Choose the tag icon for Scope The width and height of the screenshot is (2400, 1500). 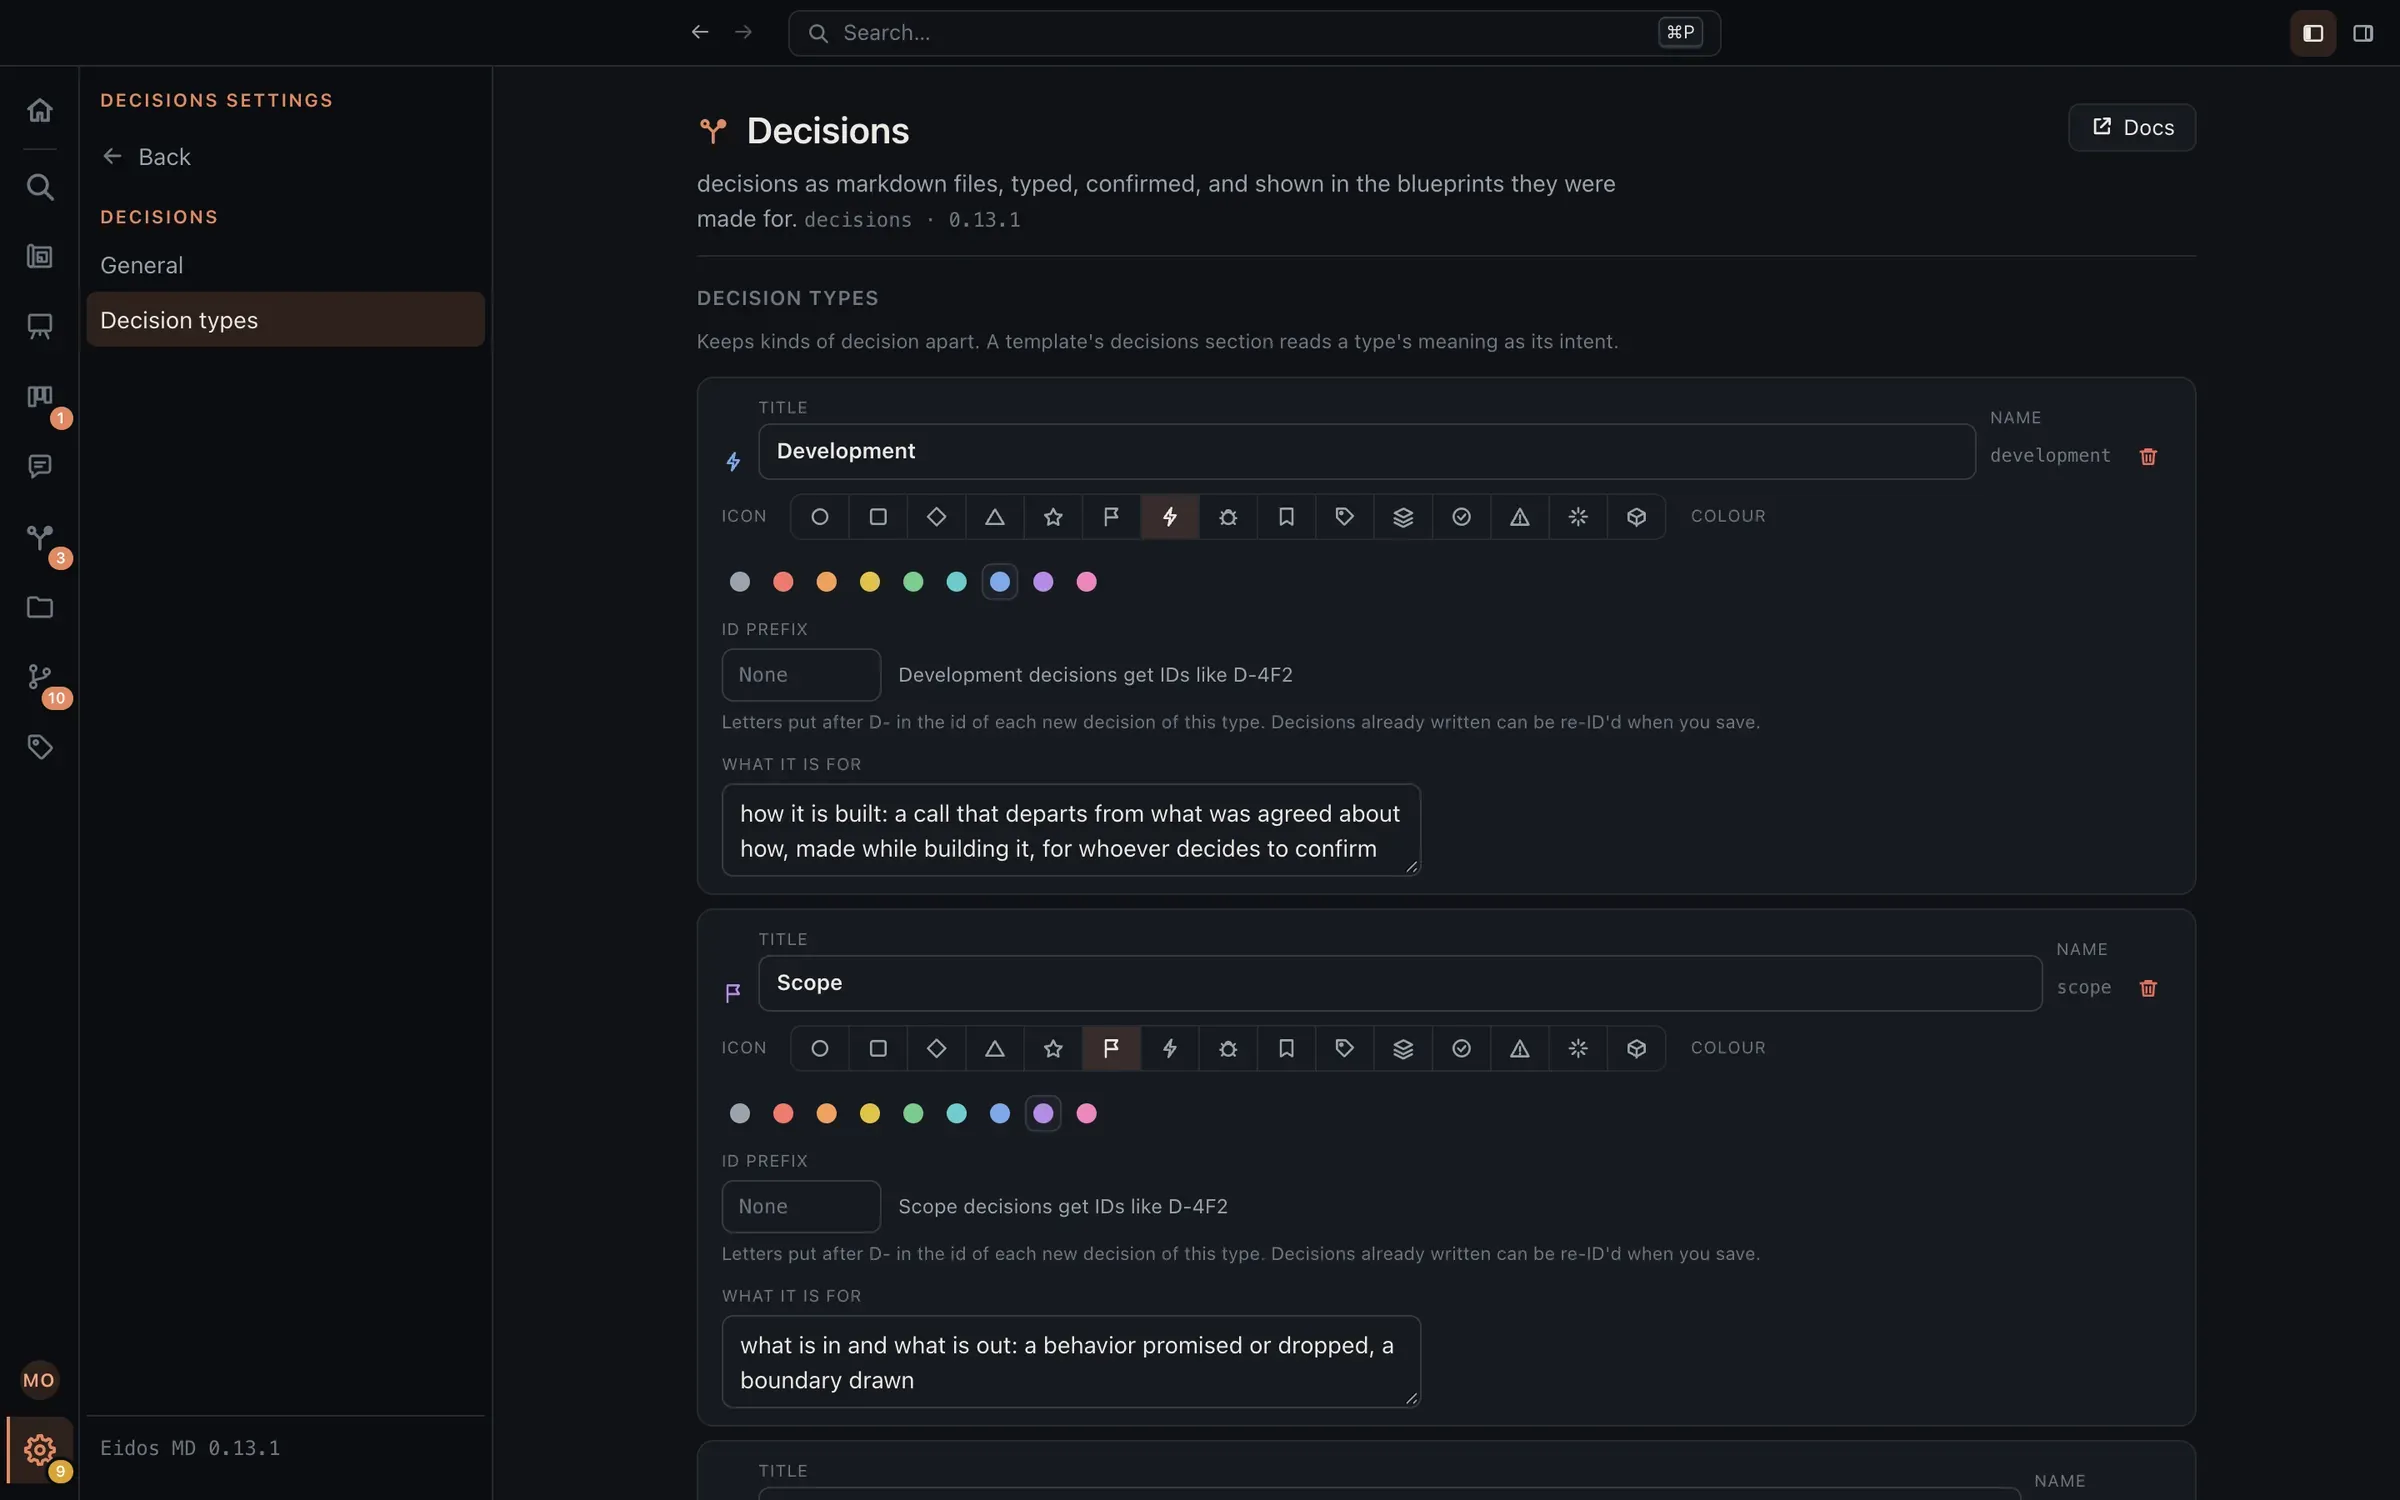coord(1344,1049)
